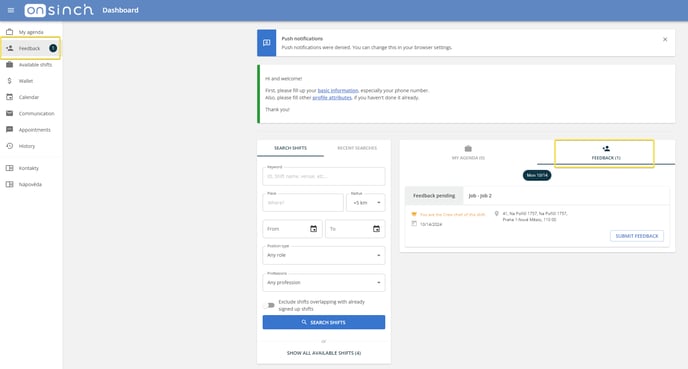Click the History clock icon
The height and width of the screenshot is (369, 688).
tap(10, 146)
